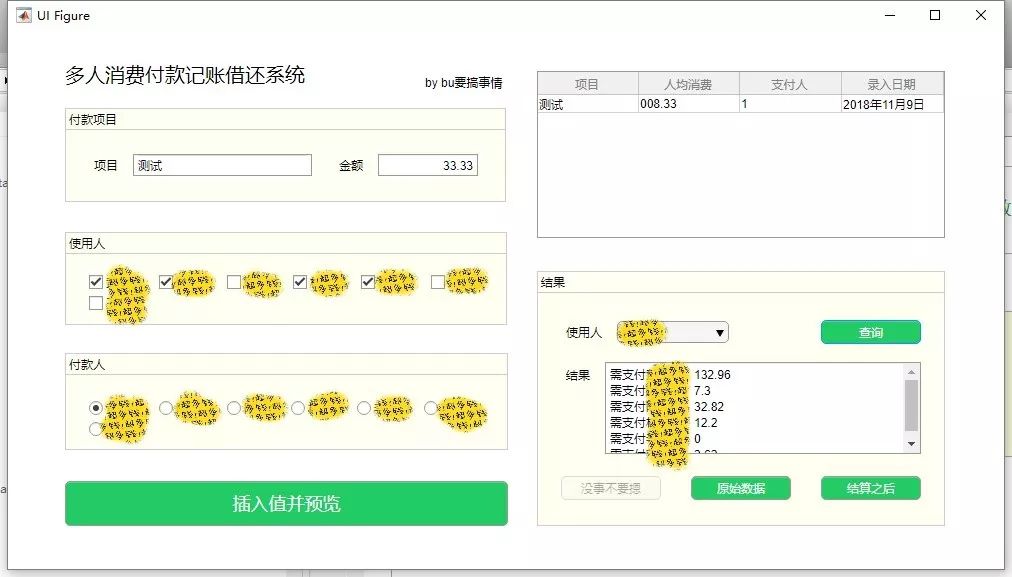Image resolution: width=1012 pixels, height=577 pixels.
Task: Click the down arrow of the results scrollbar
Action: (911, 443)
